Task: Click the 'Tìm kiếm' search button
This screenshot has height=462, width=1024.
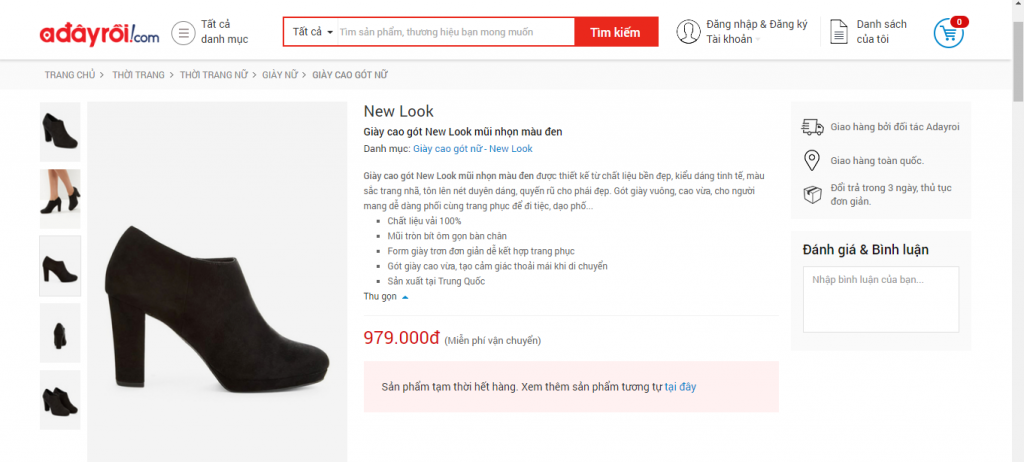Action: [615, 32]
